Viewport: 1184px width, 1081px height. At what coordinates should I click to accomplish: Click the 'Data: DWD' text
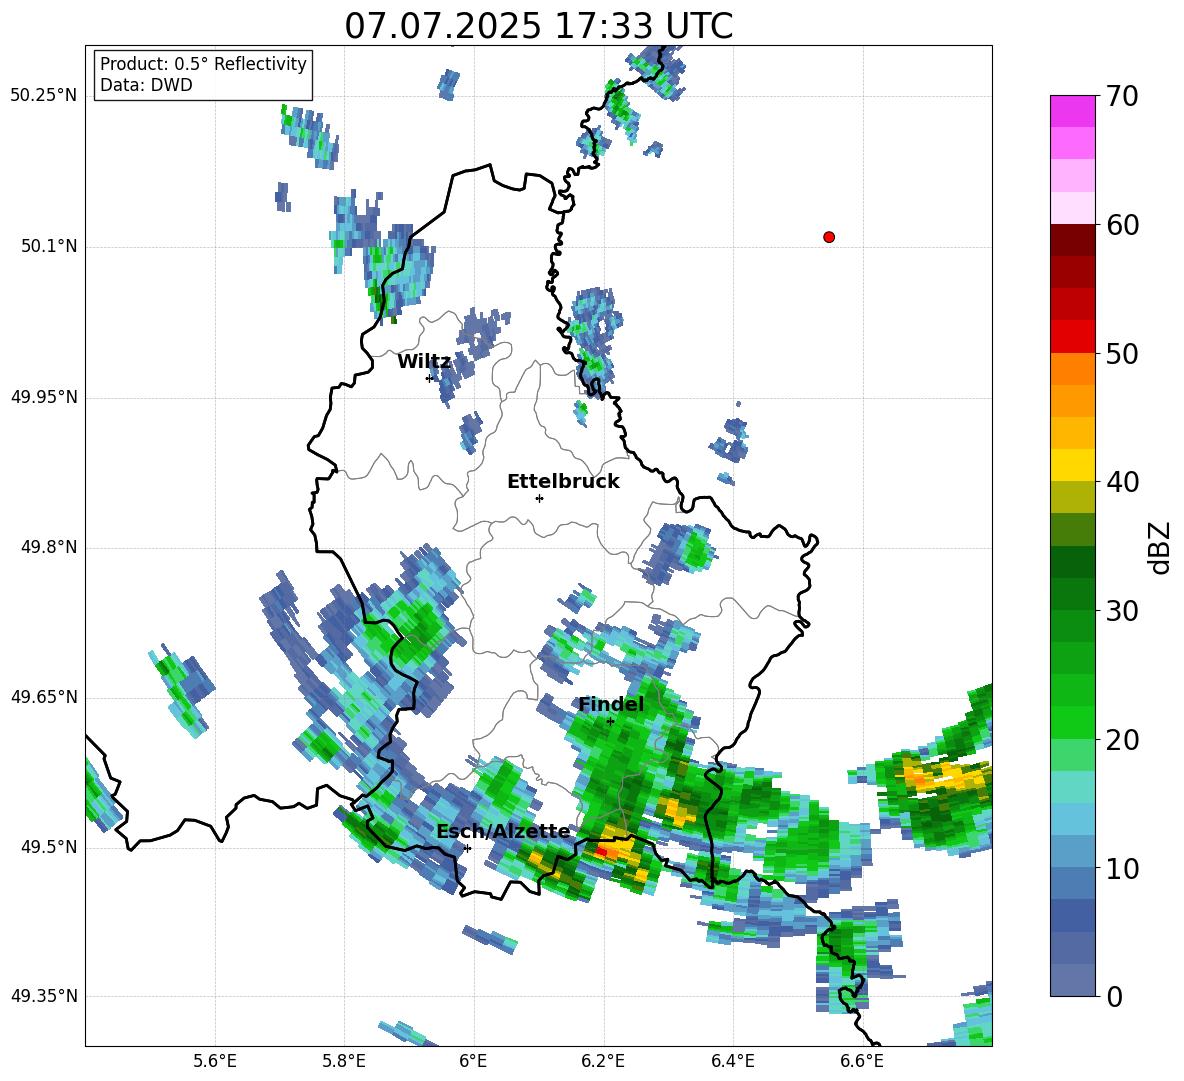click(x=146, y=85)
